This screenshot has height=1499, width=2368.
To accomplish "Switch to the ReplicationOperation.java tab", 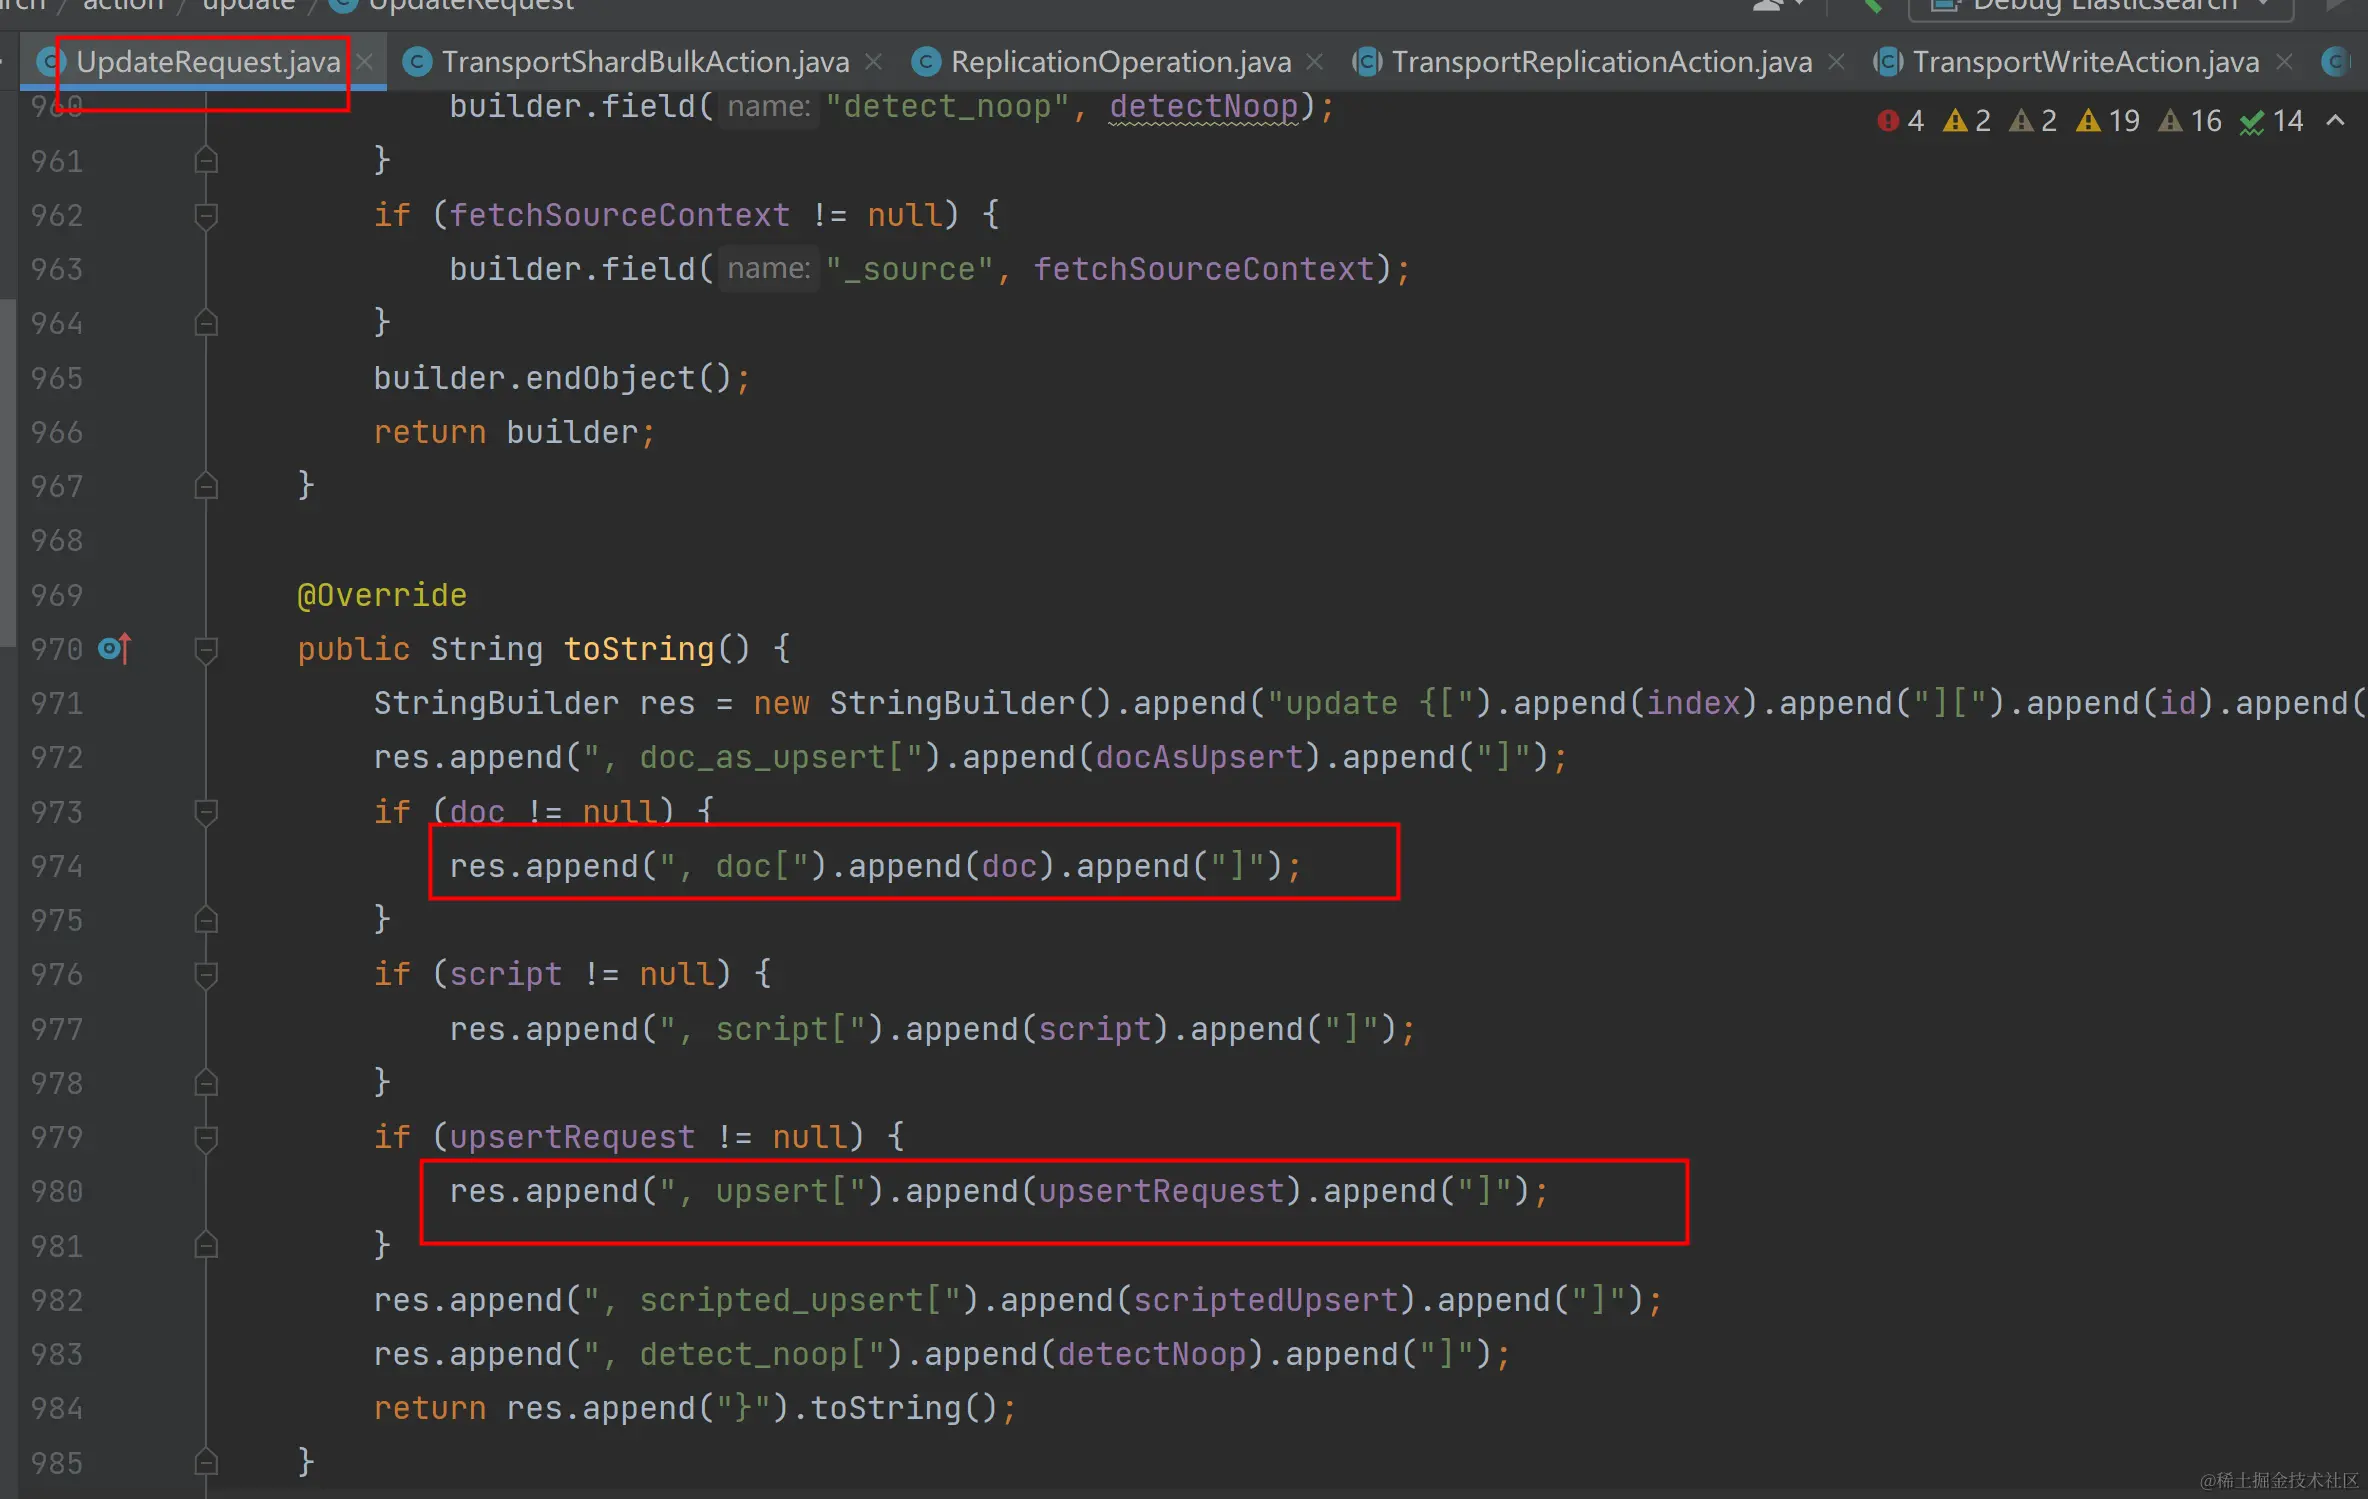I will pyautogui.click(x=1108, y=61).
